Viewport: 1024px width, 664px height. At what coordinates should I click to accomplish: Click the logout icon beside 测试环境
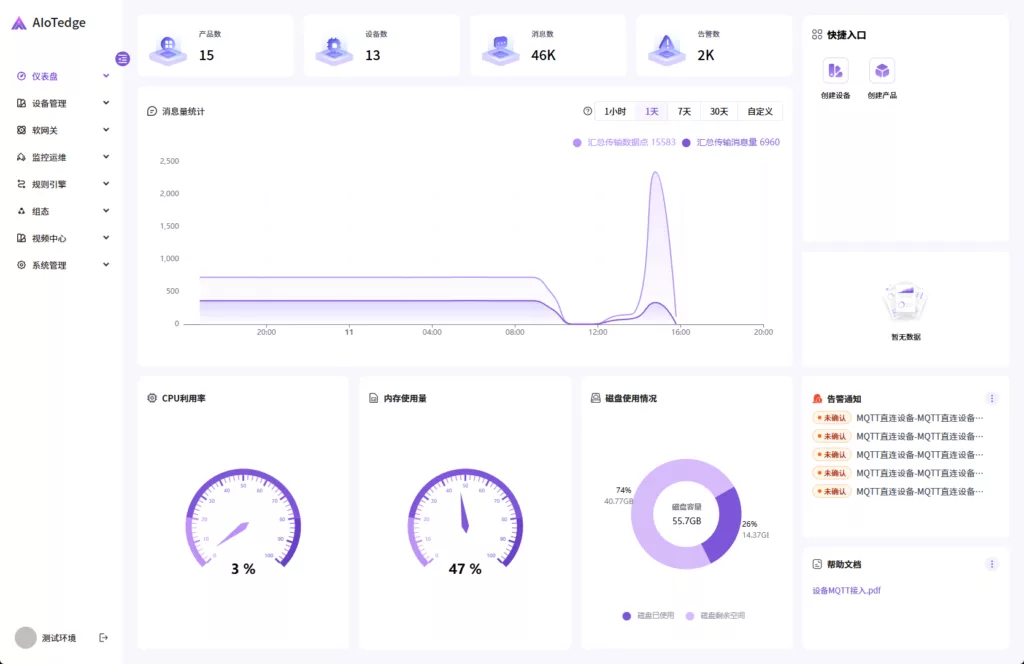pyautogui.click(x=103, y=638)
